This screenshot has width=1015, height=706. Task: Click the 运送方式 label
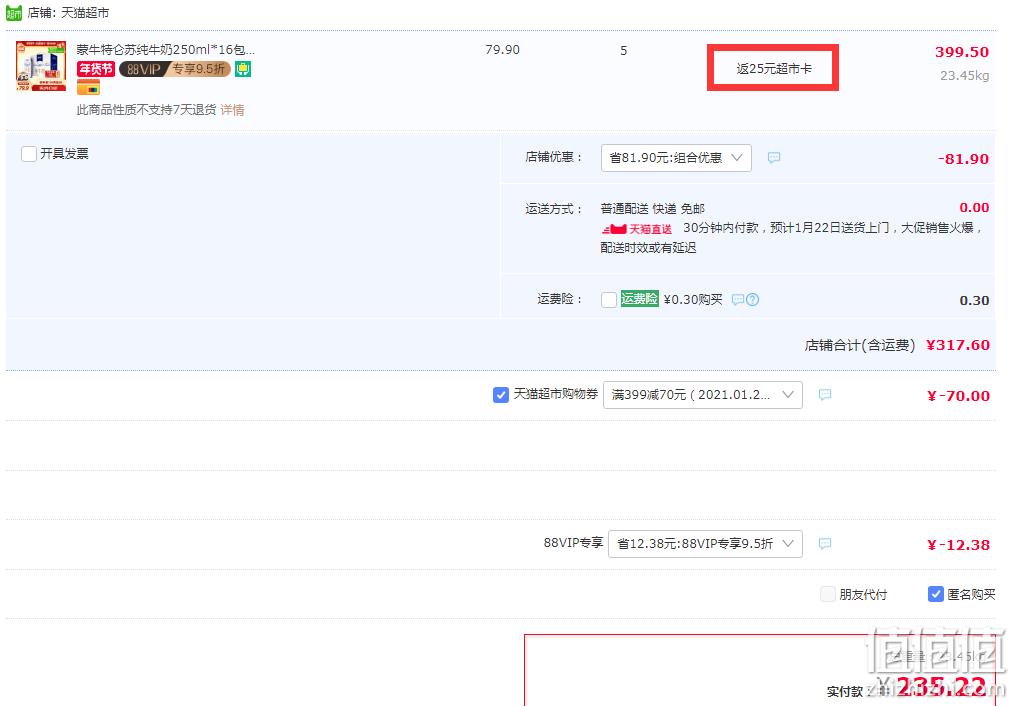pyautogui.click(x=553, y=209)
